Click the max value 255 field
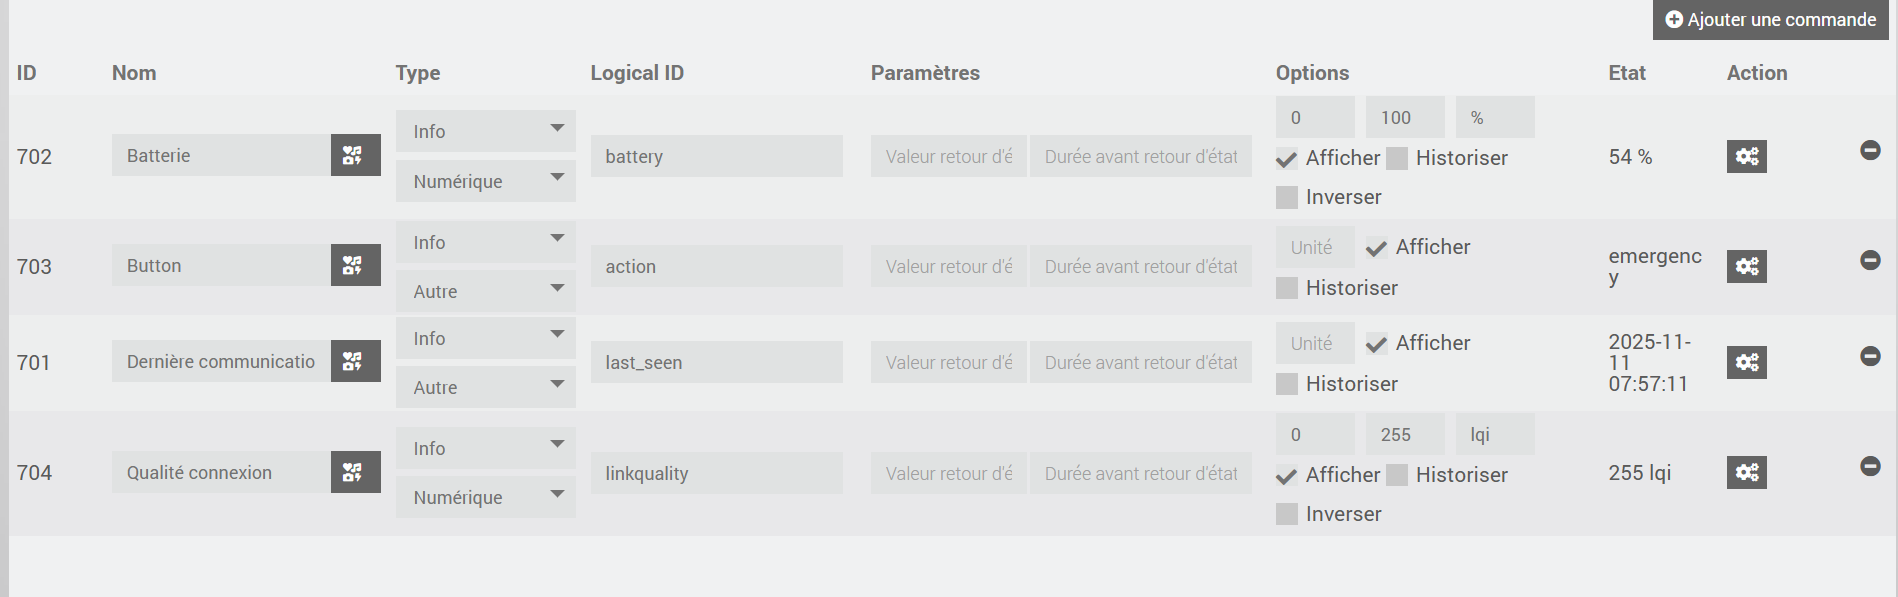This screenshot has width=1898, height=597. [x=1404, y=434]
